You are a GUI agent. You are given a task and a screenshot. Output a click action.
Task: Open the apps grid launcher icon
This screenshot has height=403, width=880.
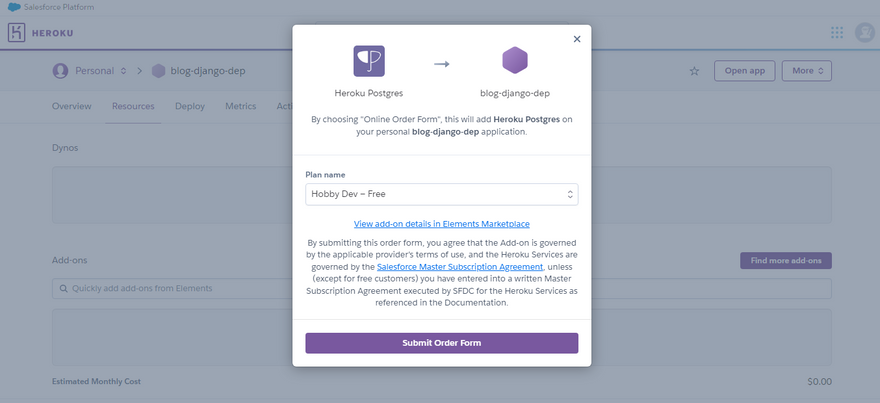[x=837, y=33]
